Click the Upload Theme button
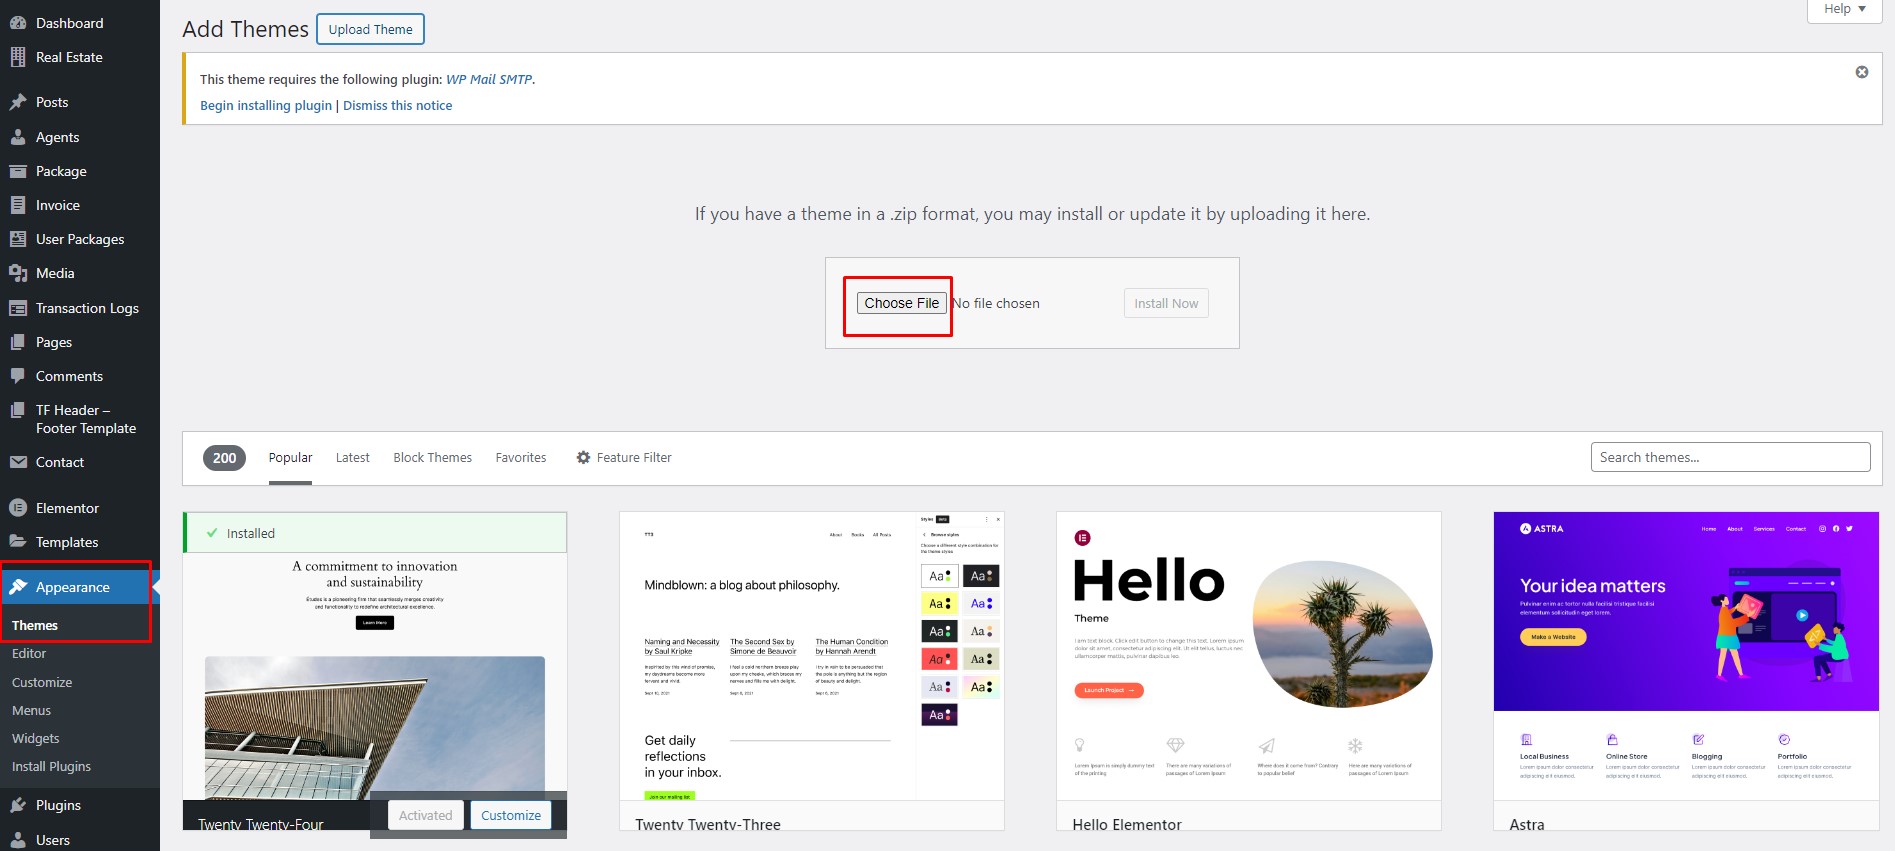1895x851 pixels. coord(370,29)
